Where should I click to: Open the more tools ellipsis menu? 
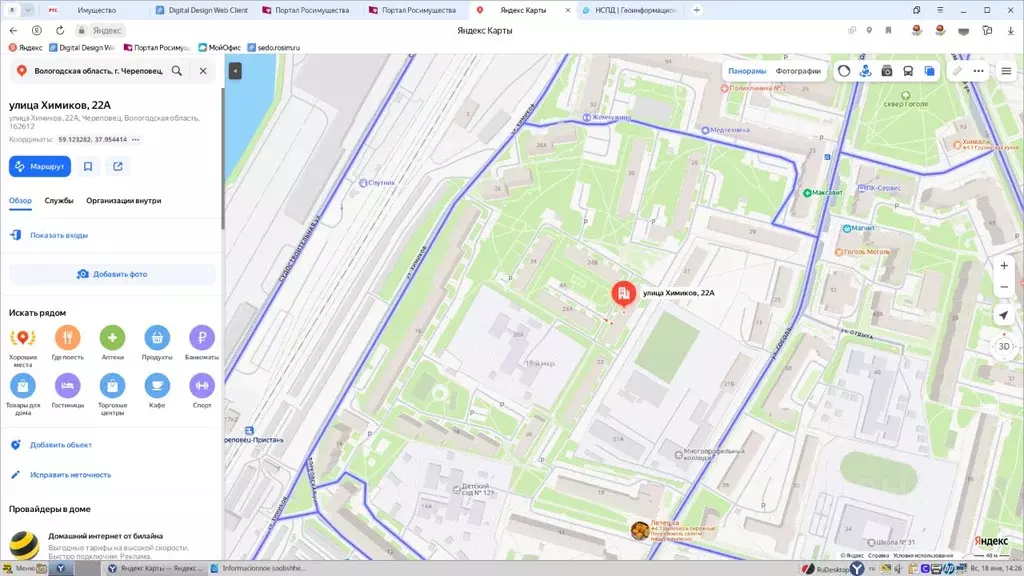pos(978,71)
